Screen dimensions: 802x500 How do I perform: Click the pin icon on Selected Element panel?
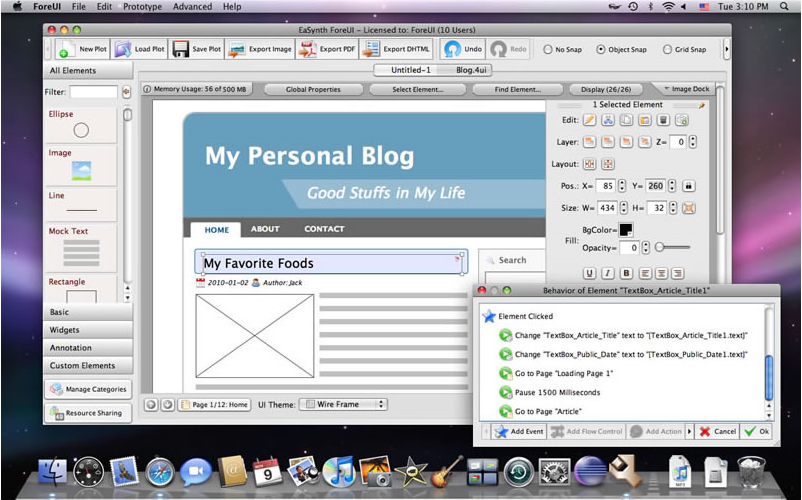click(702, 105)
